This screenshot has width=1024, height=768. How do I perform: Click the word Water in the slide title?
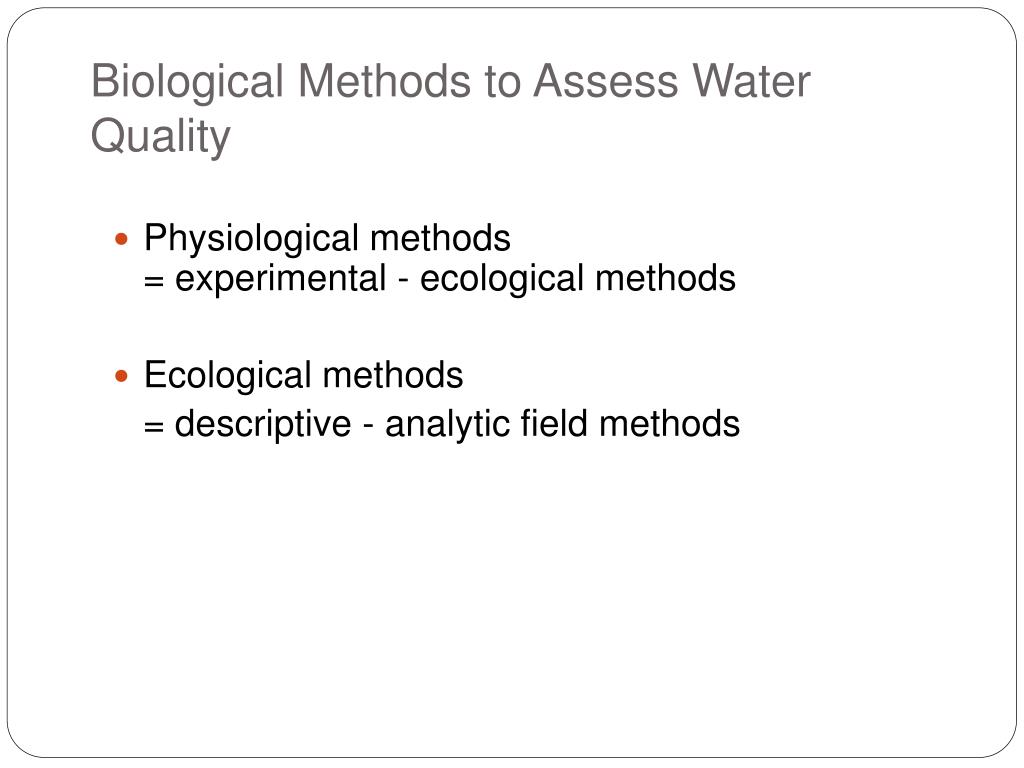[752, 81]
